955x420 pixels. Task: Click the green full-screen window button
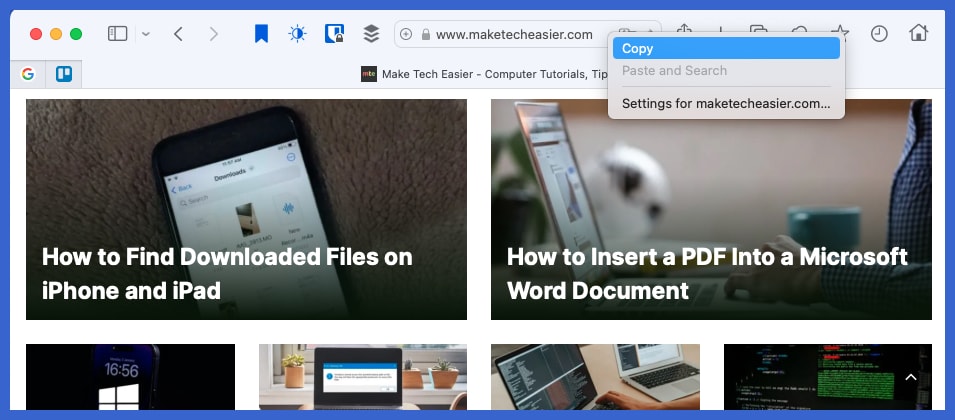point(76,34)
